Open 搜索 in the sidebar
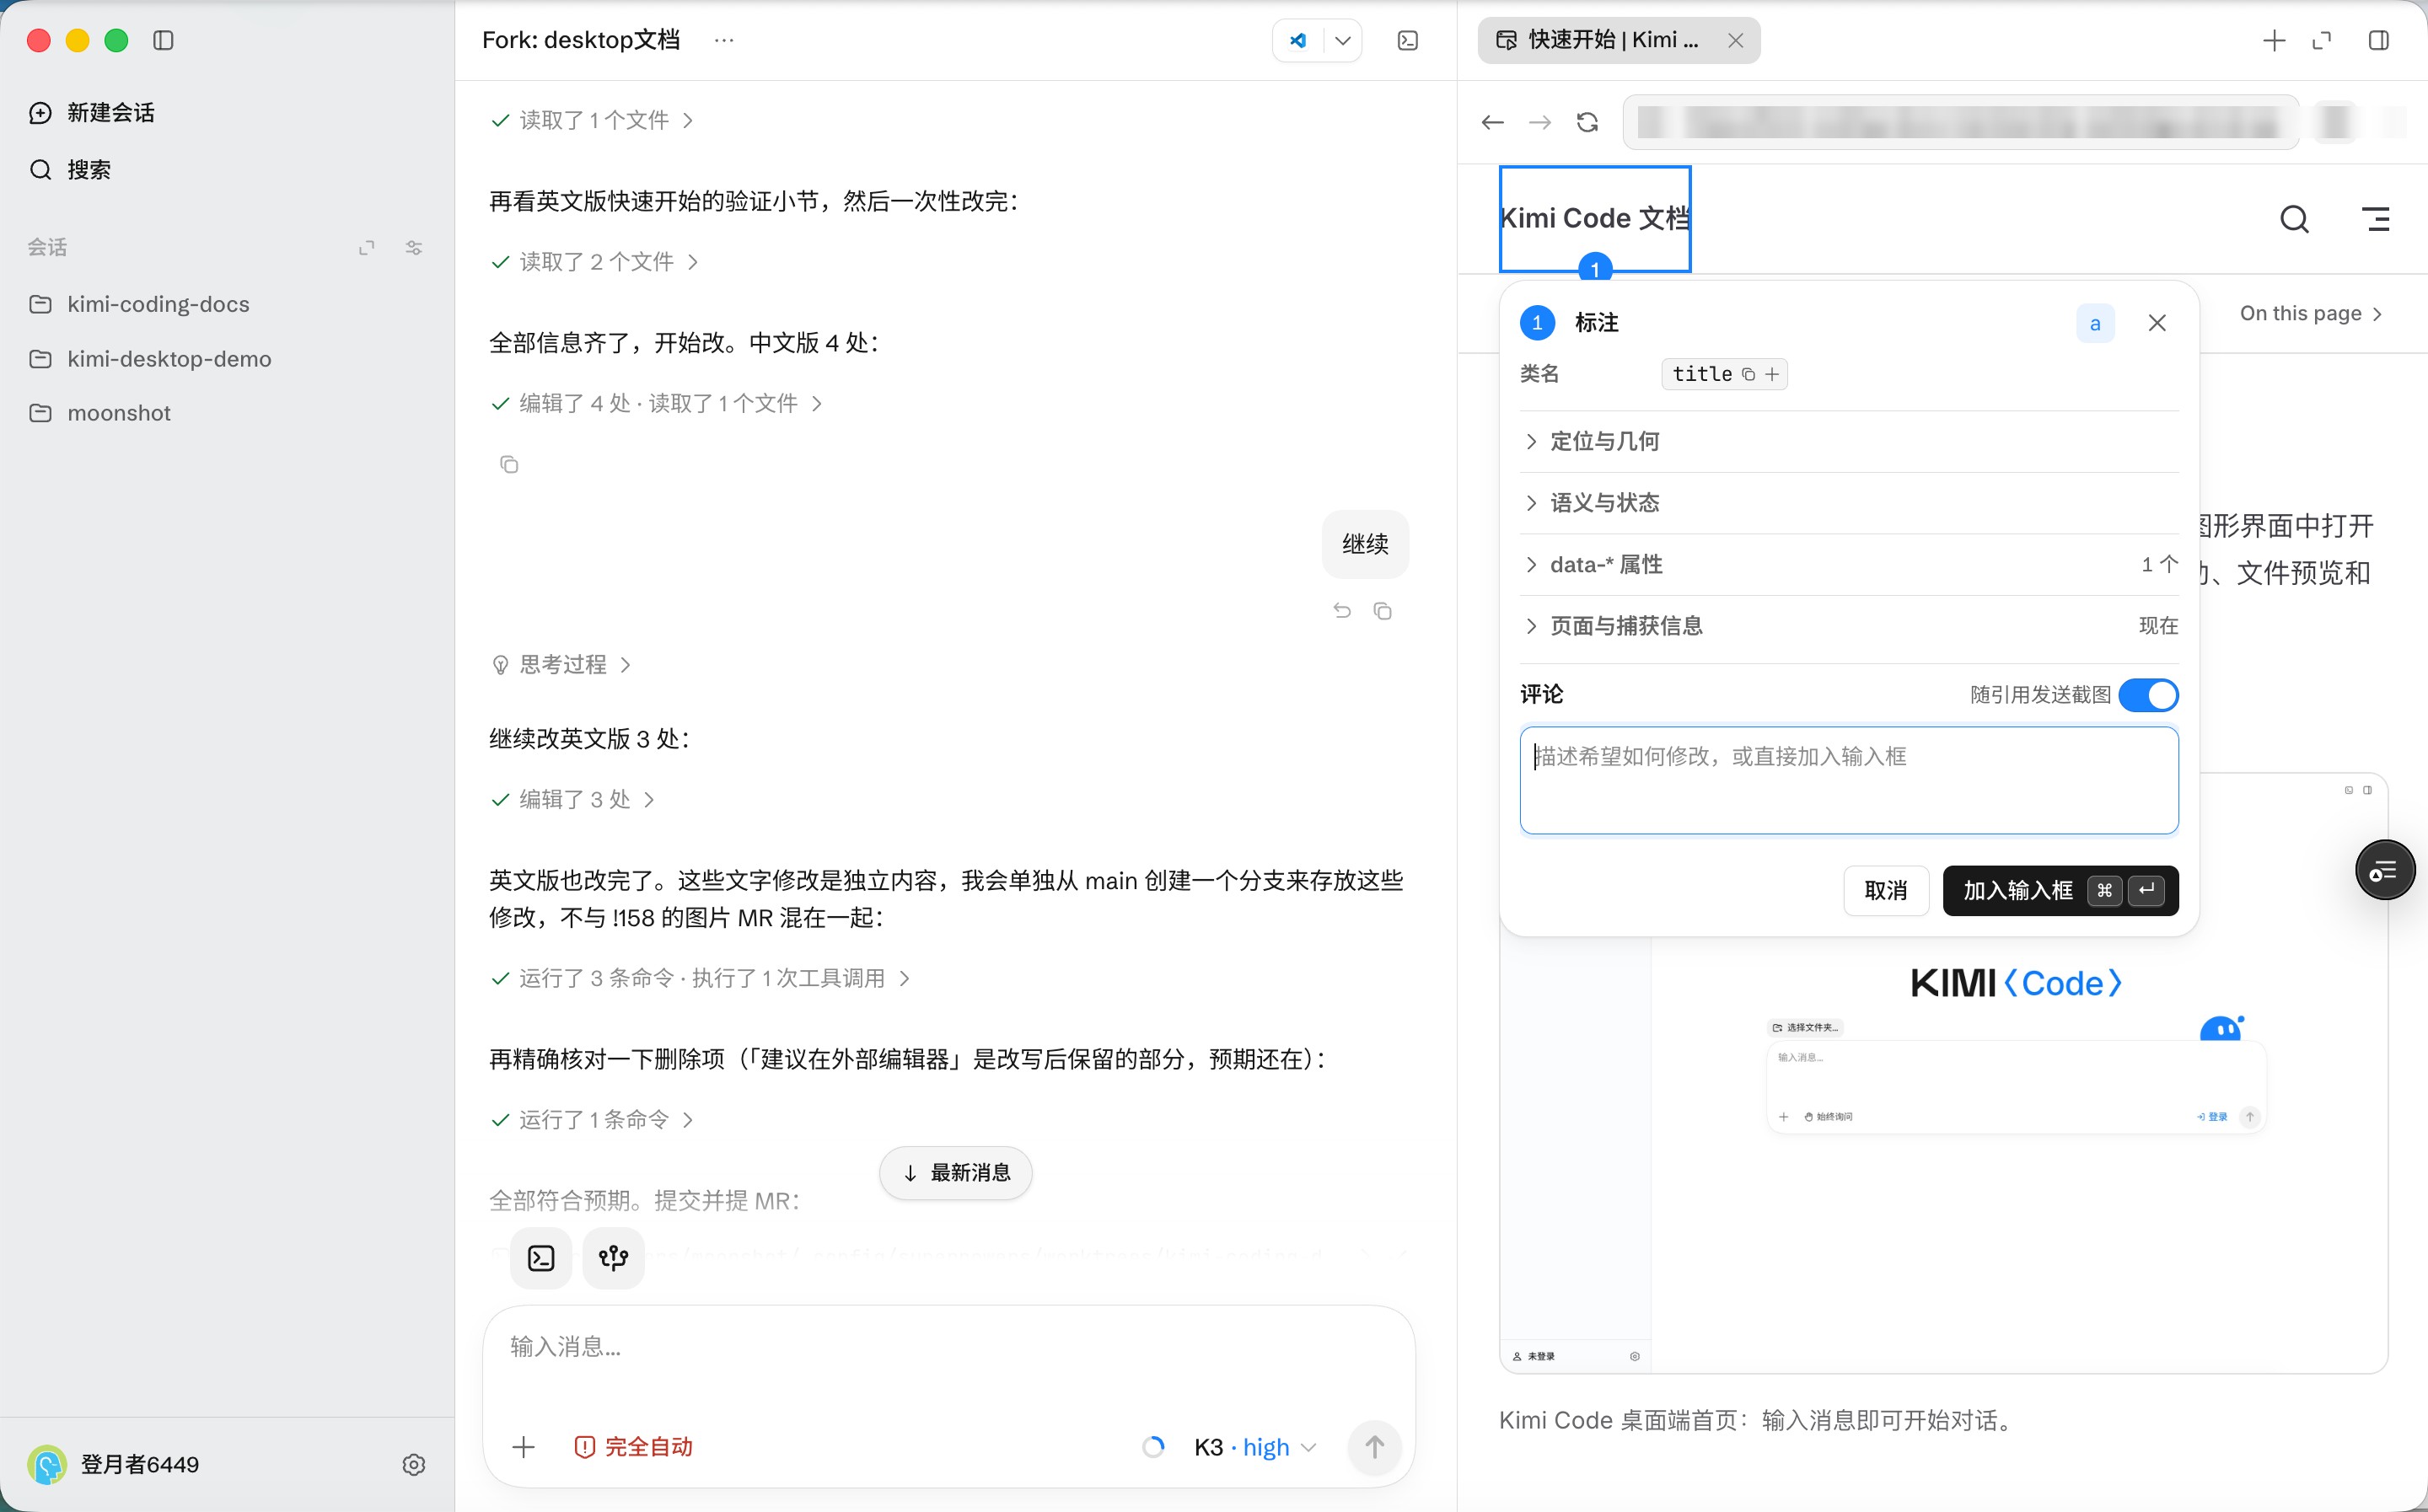The image size is (2428, 1512). click(70, 170)
